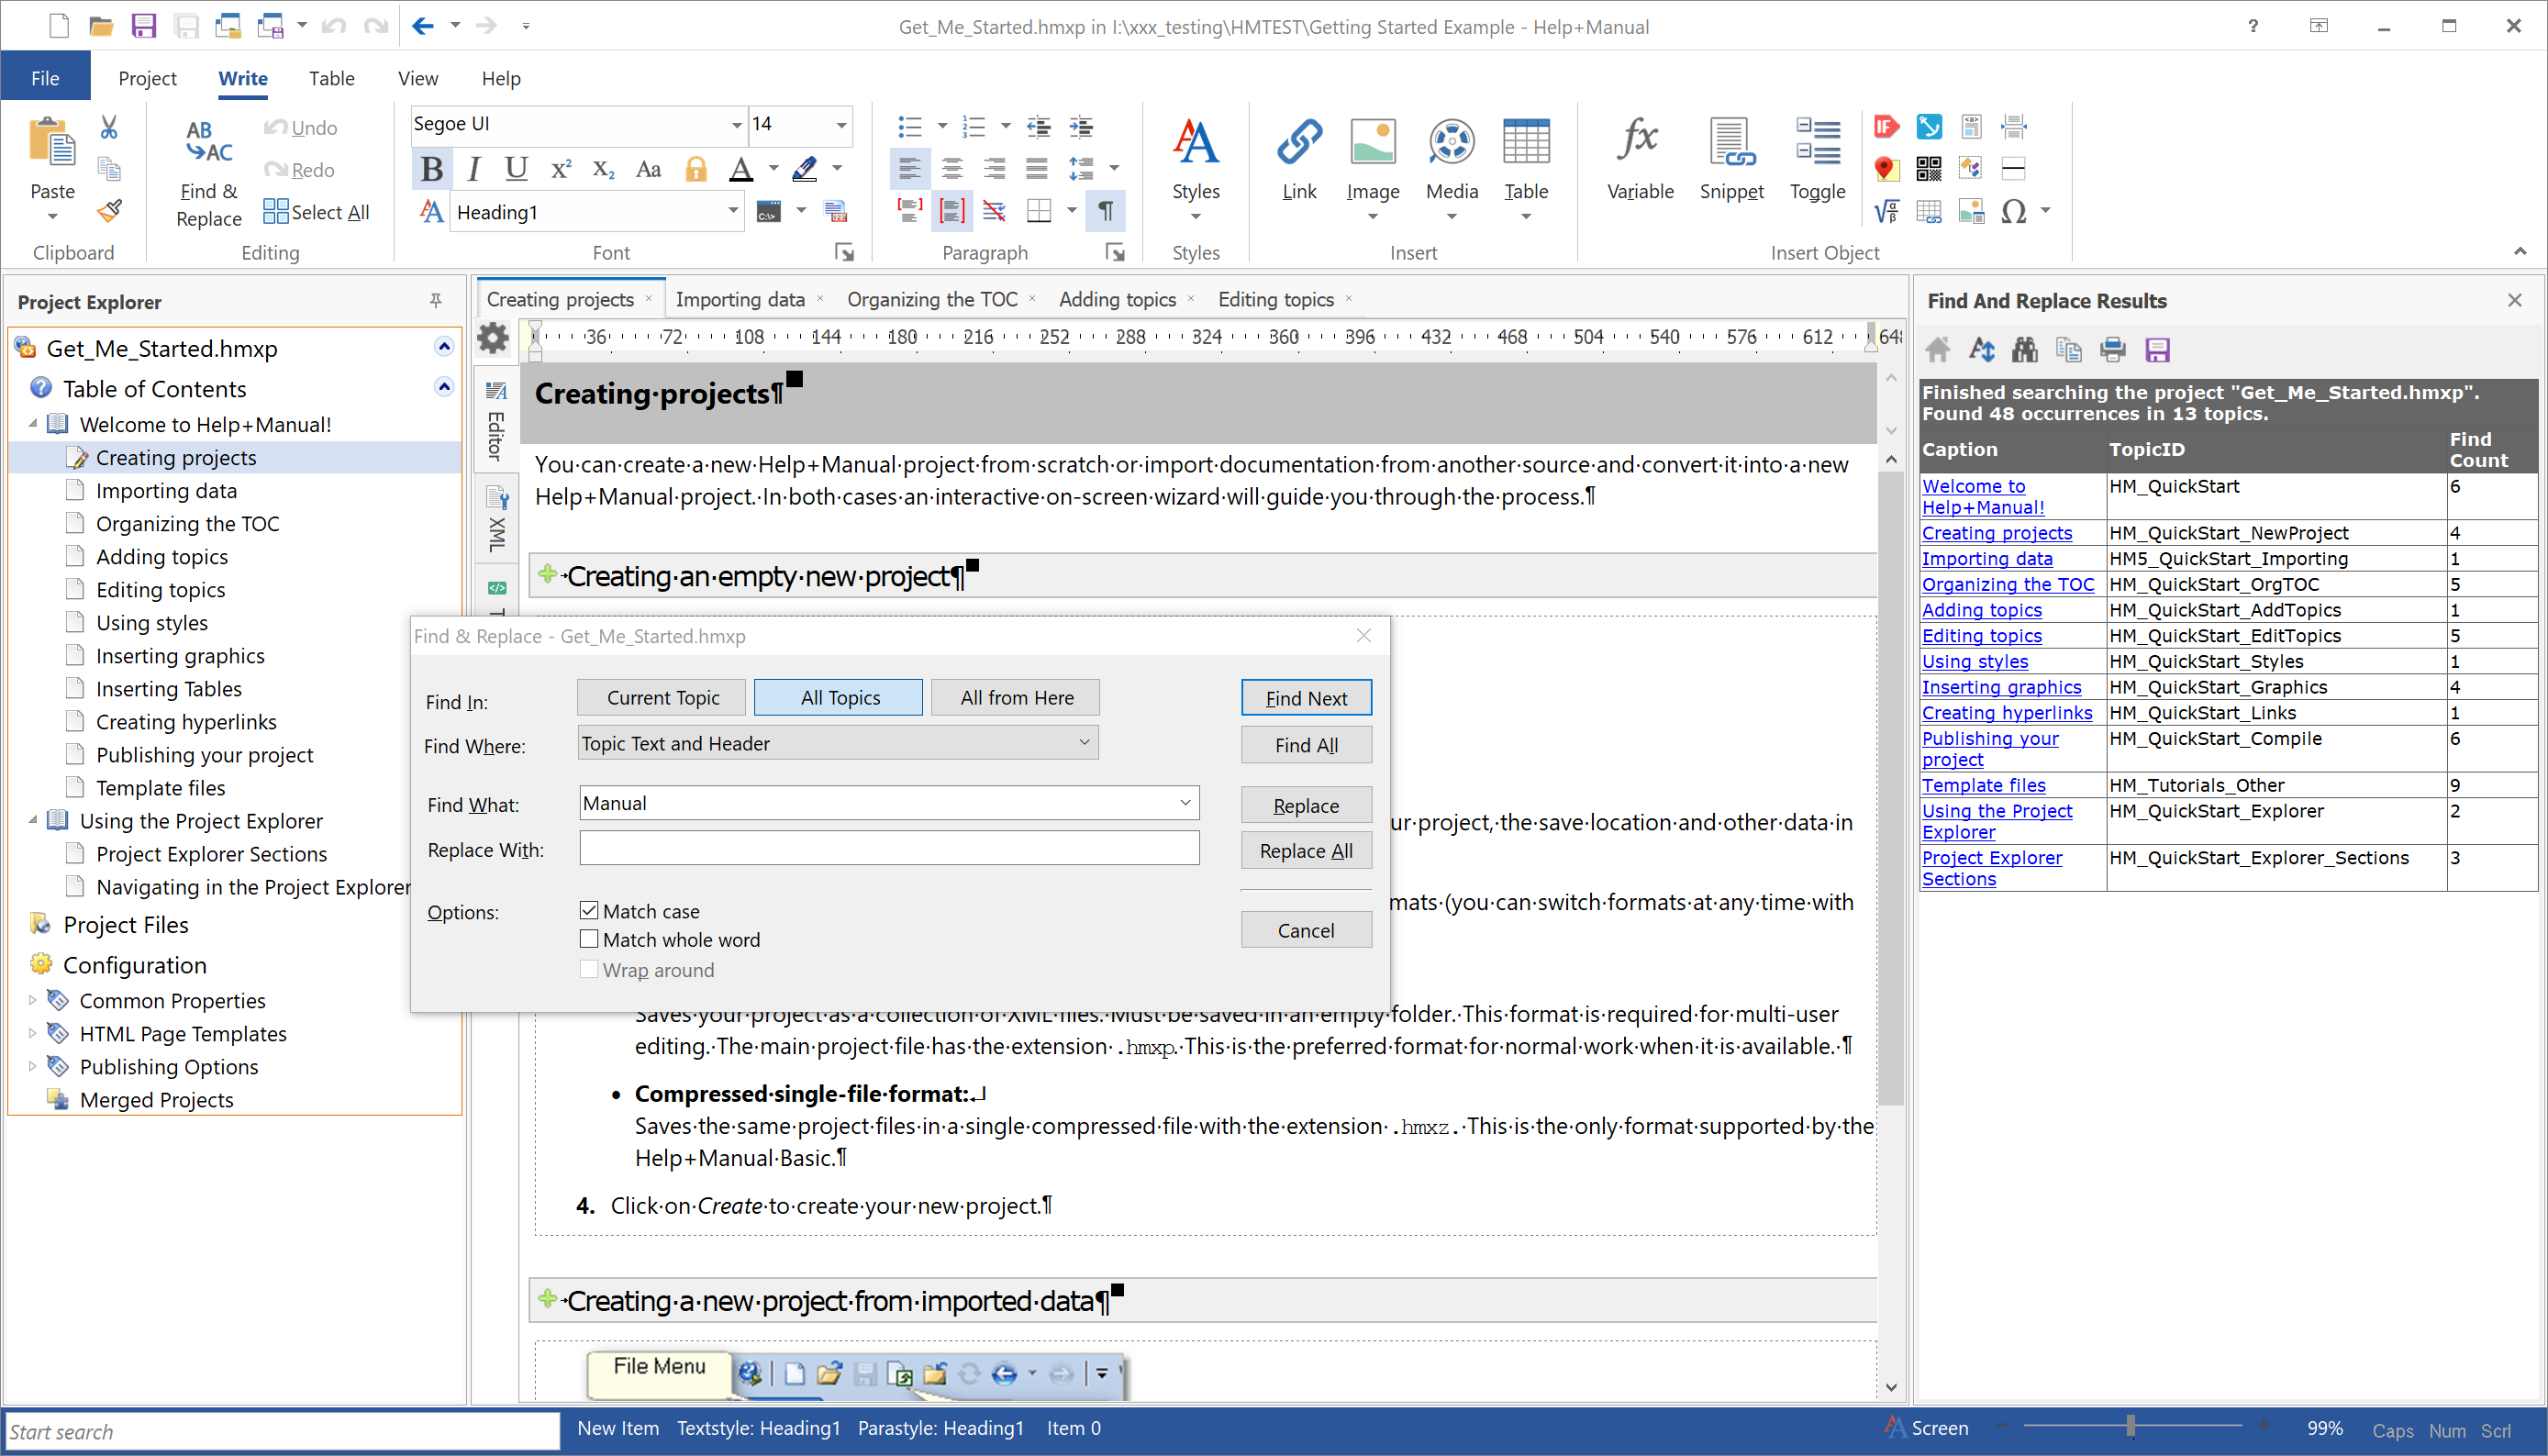
Task: Click the text highlight color swatch
Action: 805,169
